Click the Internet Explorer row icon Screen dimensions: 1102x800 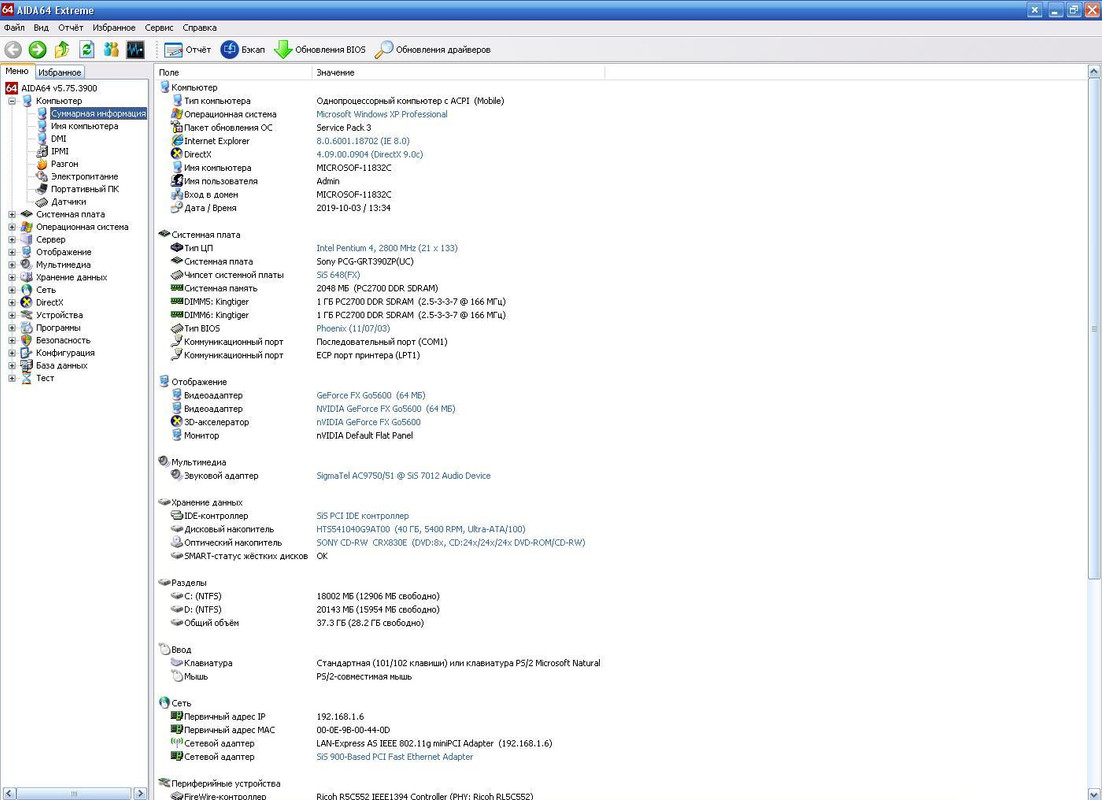tap(177, 141)
